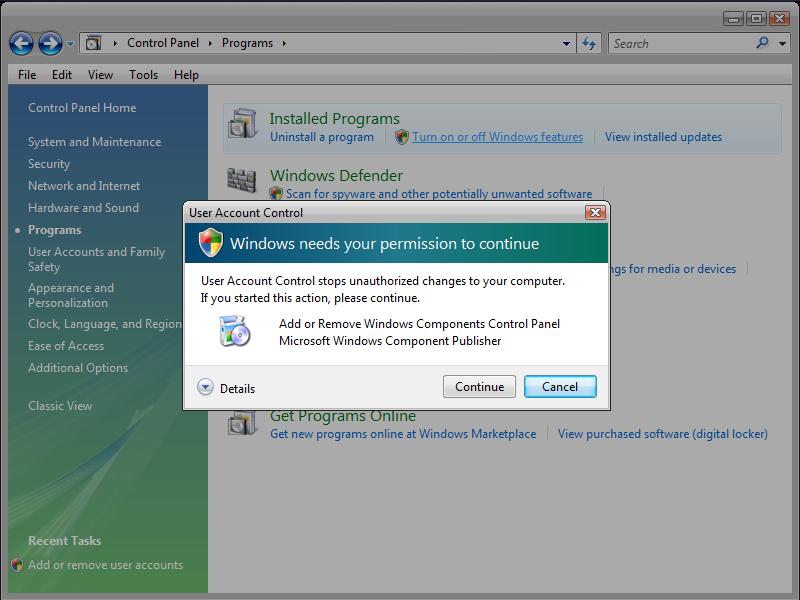Click Turn on or off Windows features

click(497, 137)
